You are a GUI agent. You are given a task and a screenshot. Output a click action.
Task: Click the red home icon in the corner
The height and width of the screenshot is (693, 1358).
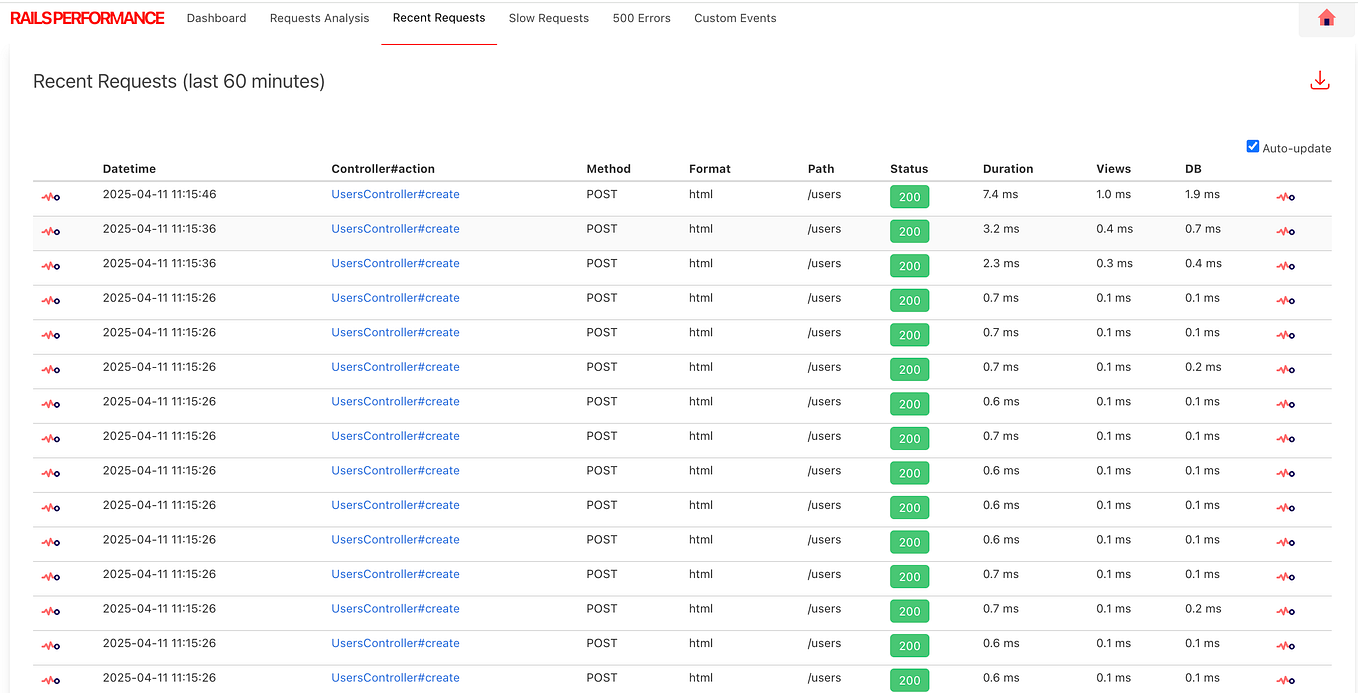pyautogui.click(x=1326, y=18)
